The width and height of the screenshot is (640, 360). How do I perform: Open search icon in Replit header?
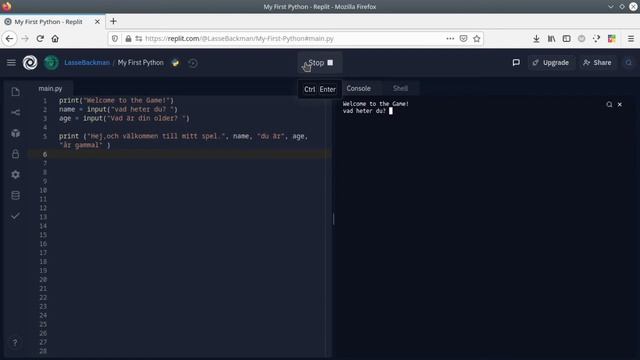coord(629,62)
